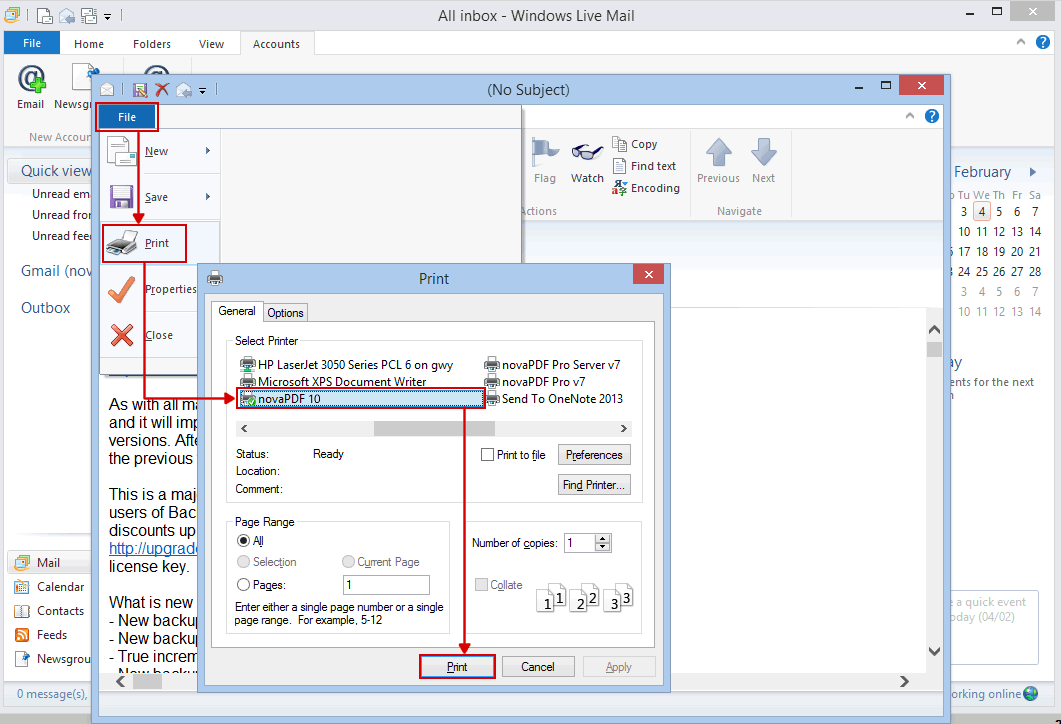The width and height of the screenshot is (1061, 724).
Task: Choose Print from the File menu
Action: [x=144, y=243]
